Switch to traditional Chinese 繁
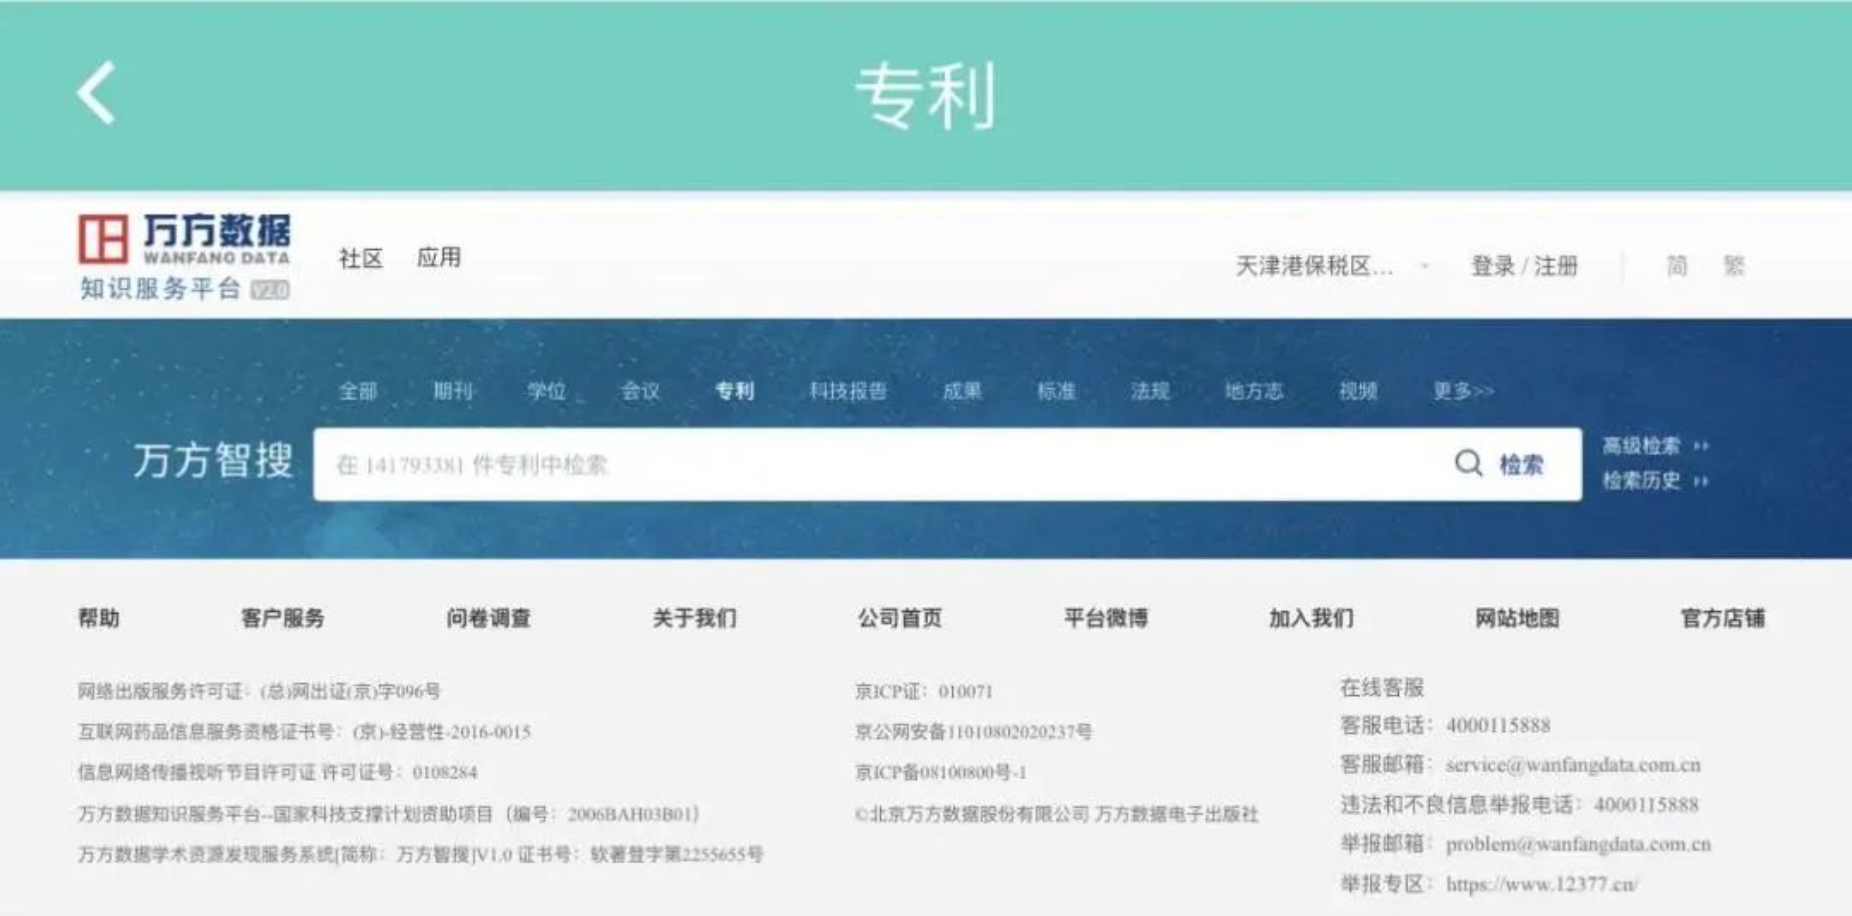Image resolution: width=1852 pixels, height=916 pixels. 1734,266
